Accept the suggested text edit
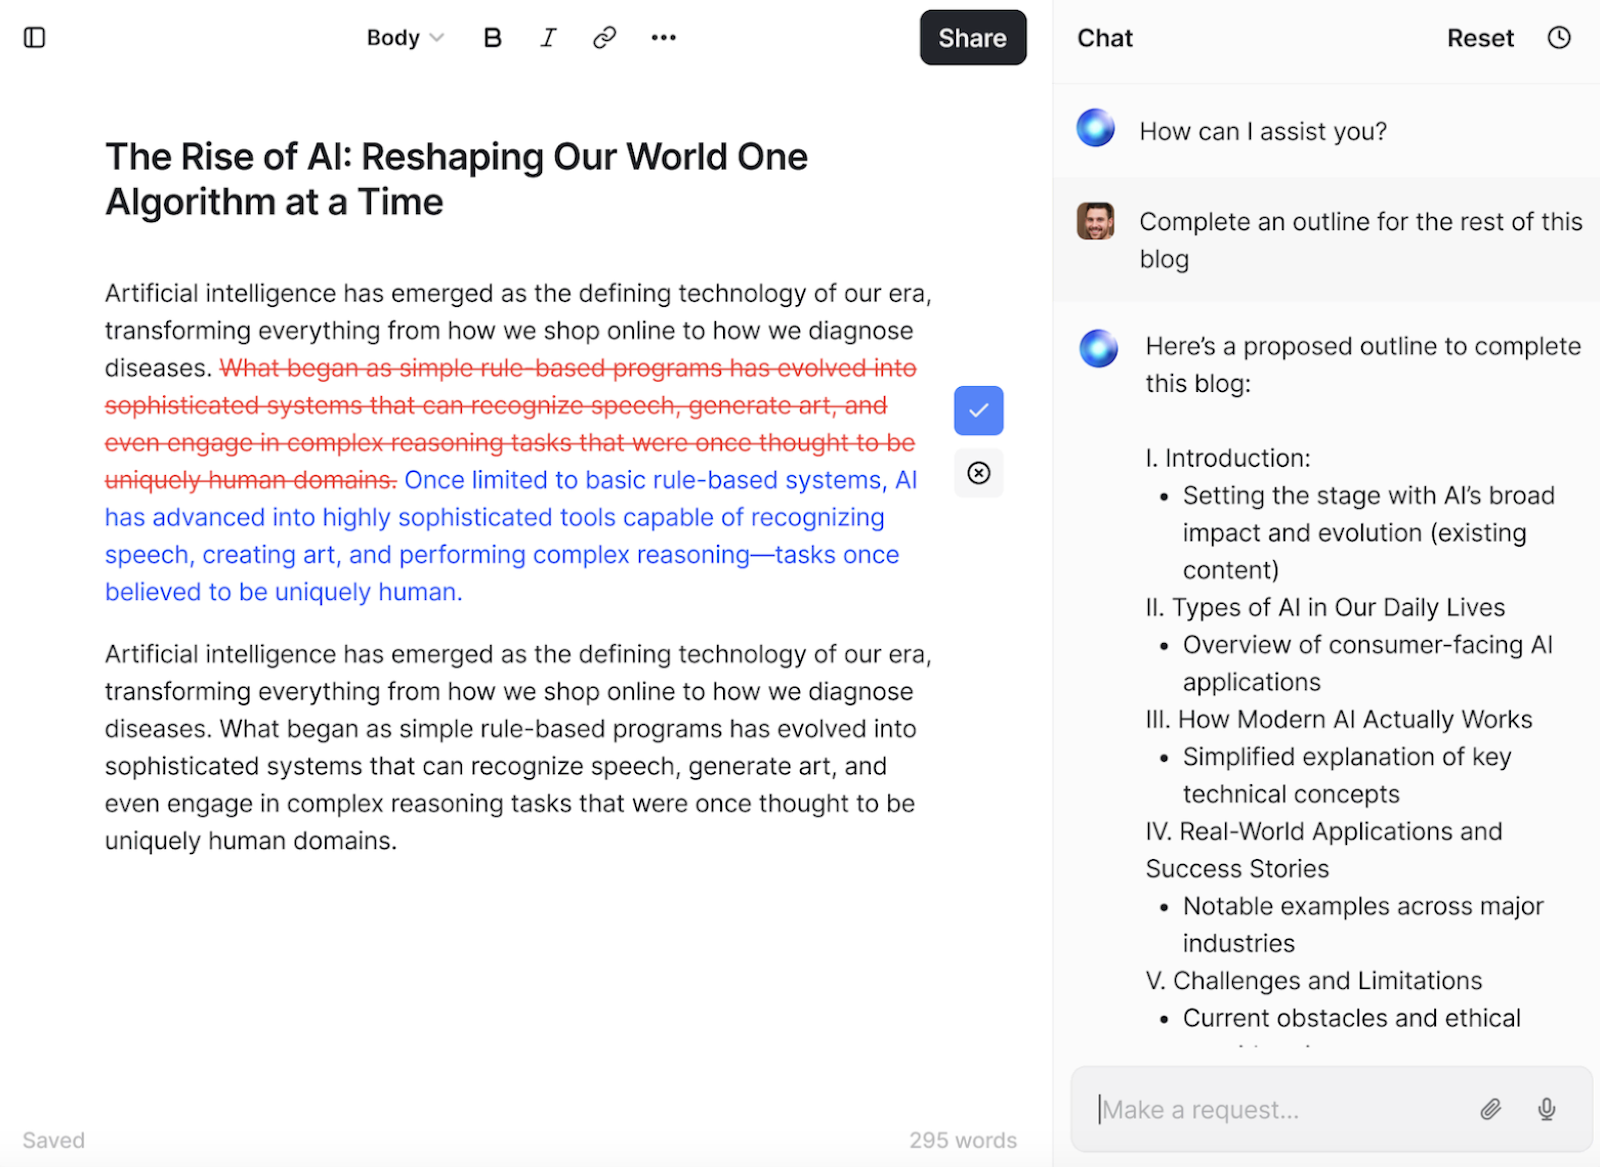 click(978, 410)
